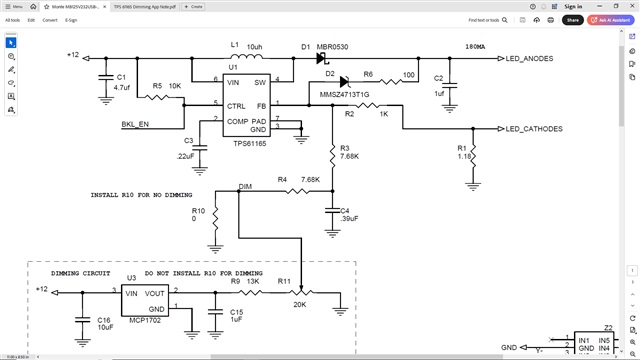Click the DIM net label

tap(245, 187)
